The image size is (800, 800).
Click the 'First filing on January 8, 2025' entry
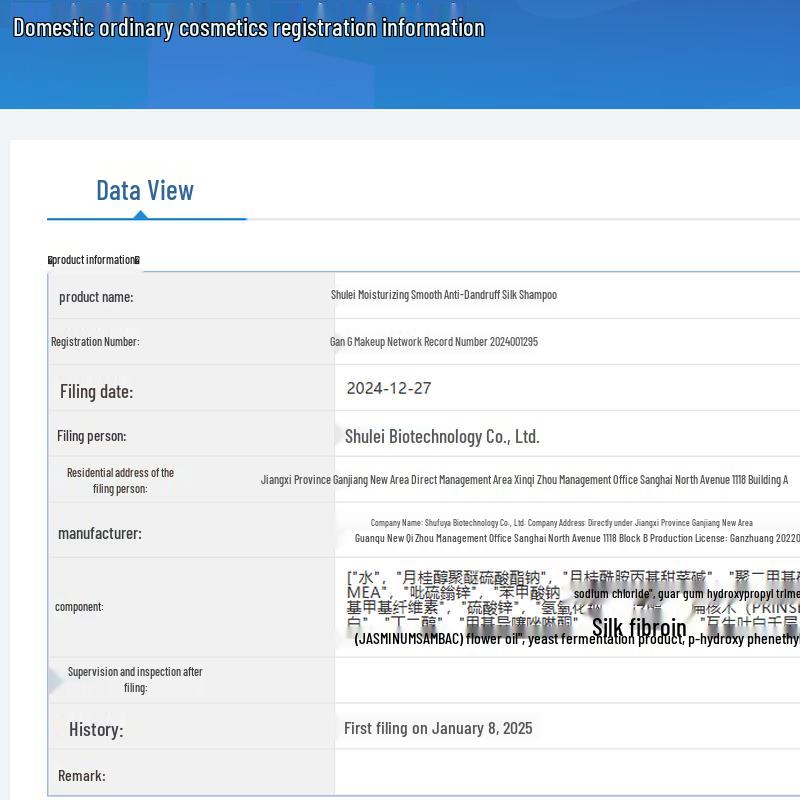tap(438, 728)
